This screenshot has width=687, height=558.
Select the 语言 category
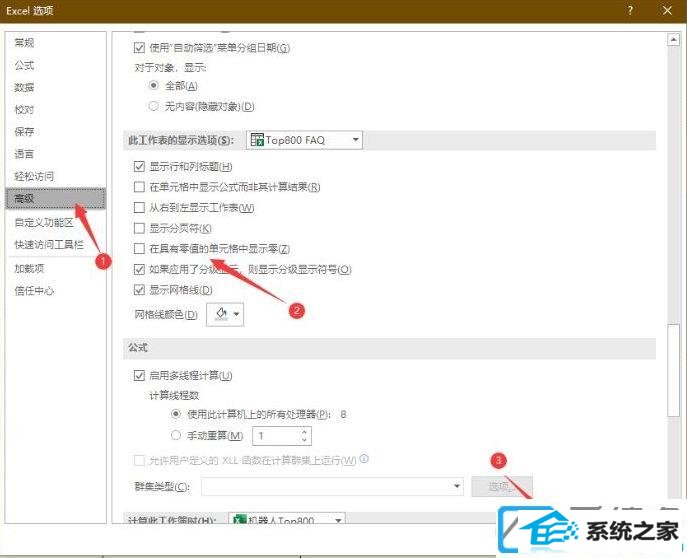coord(24,154)
